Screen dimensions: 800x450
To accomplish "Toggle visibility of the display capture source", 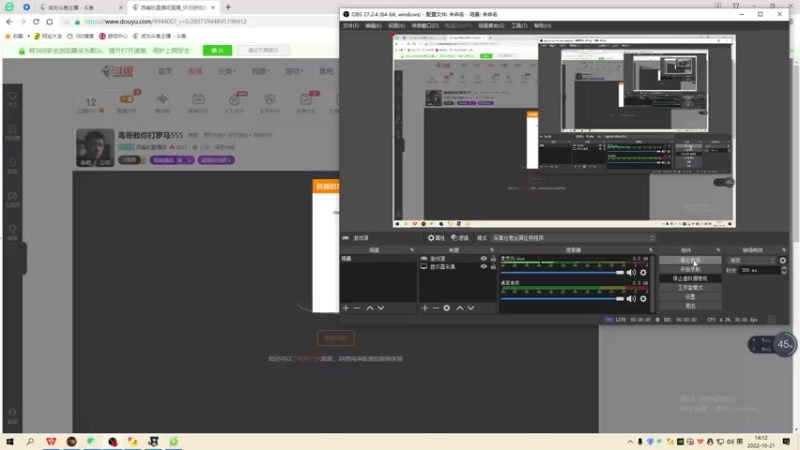I will (483, 267).
